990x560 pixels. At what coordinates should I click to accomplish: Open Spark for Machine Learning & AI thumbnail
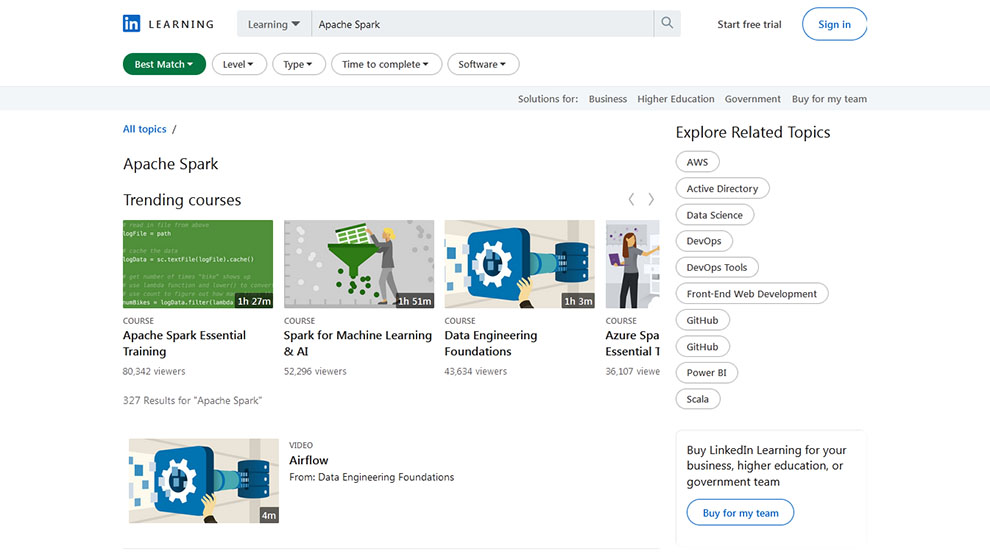[x=359, y=264]
